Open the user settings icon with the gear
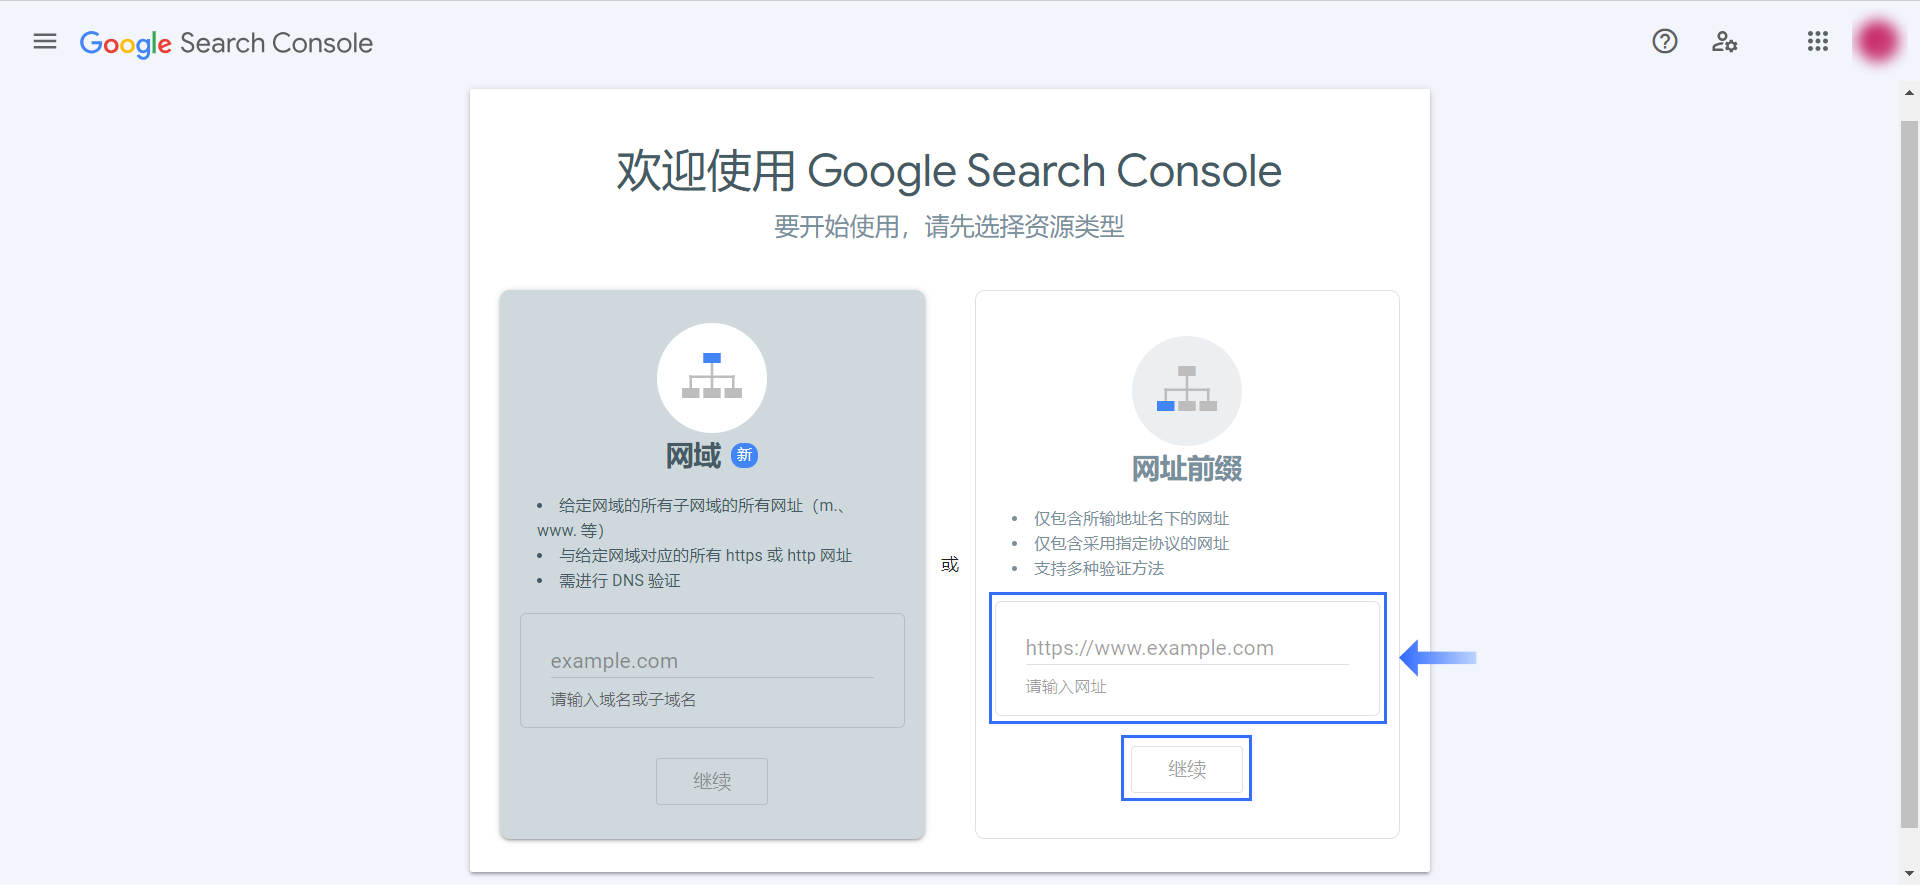1920x885 pixels. [1724, 42]
